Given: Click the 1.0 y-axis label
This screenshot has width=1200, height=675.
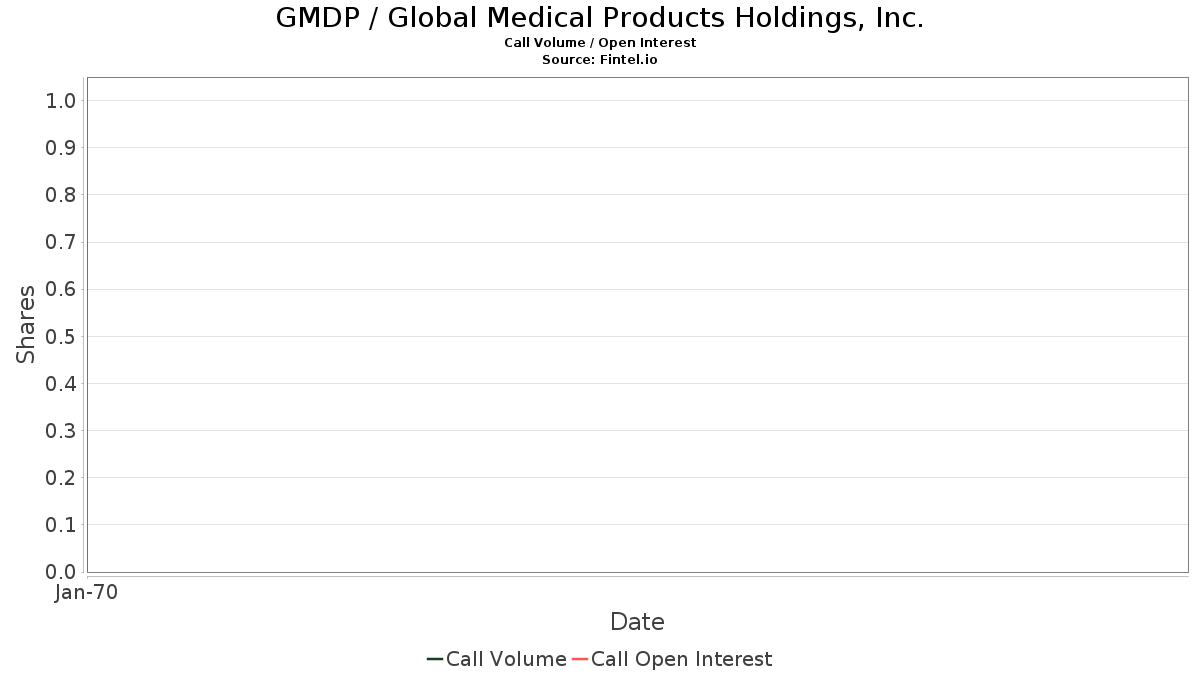Looking at the screenshot, I should coord(61,100).
